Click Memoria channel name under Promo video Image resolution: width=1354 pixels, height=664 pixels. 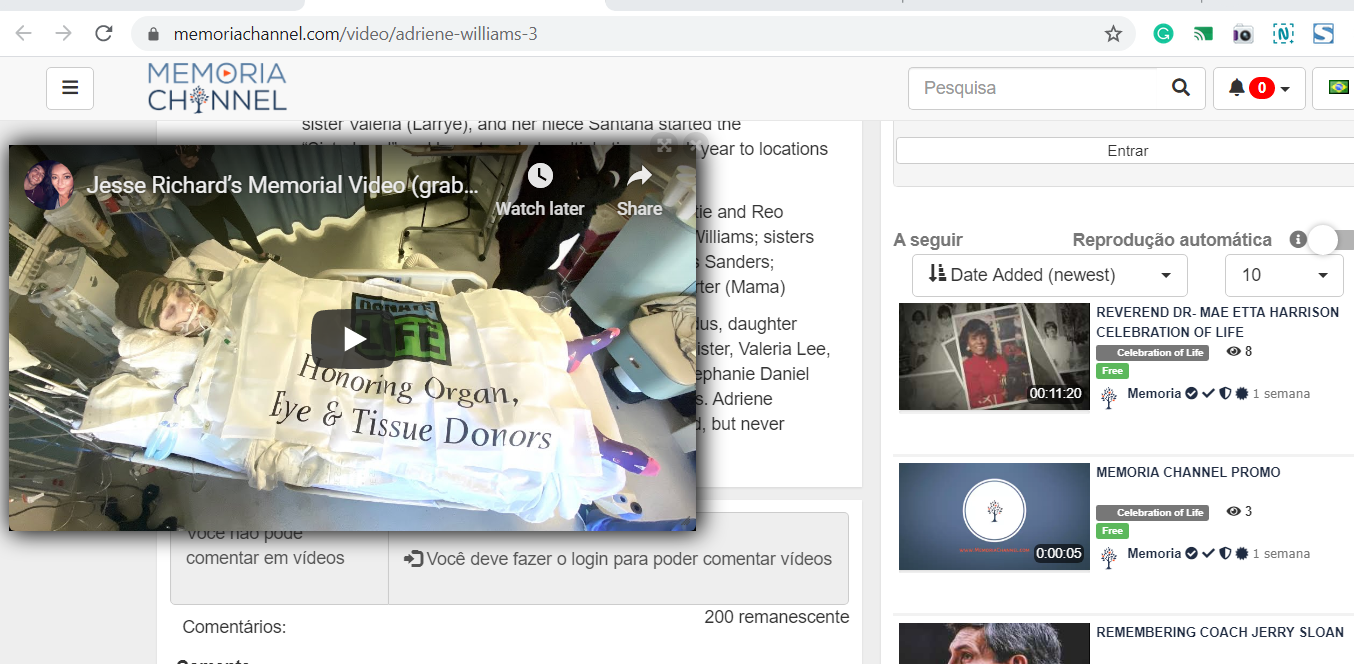tap(1154, 553)
